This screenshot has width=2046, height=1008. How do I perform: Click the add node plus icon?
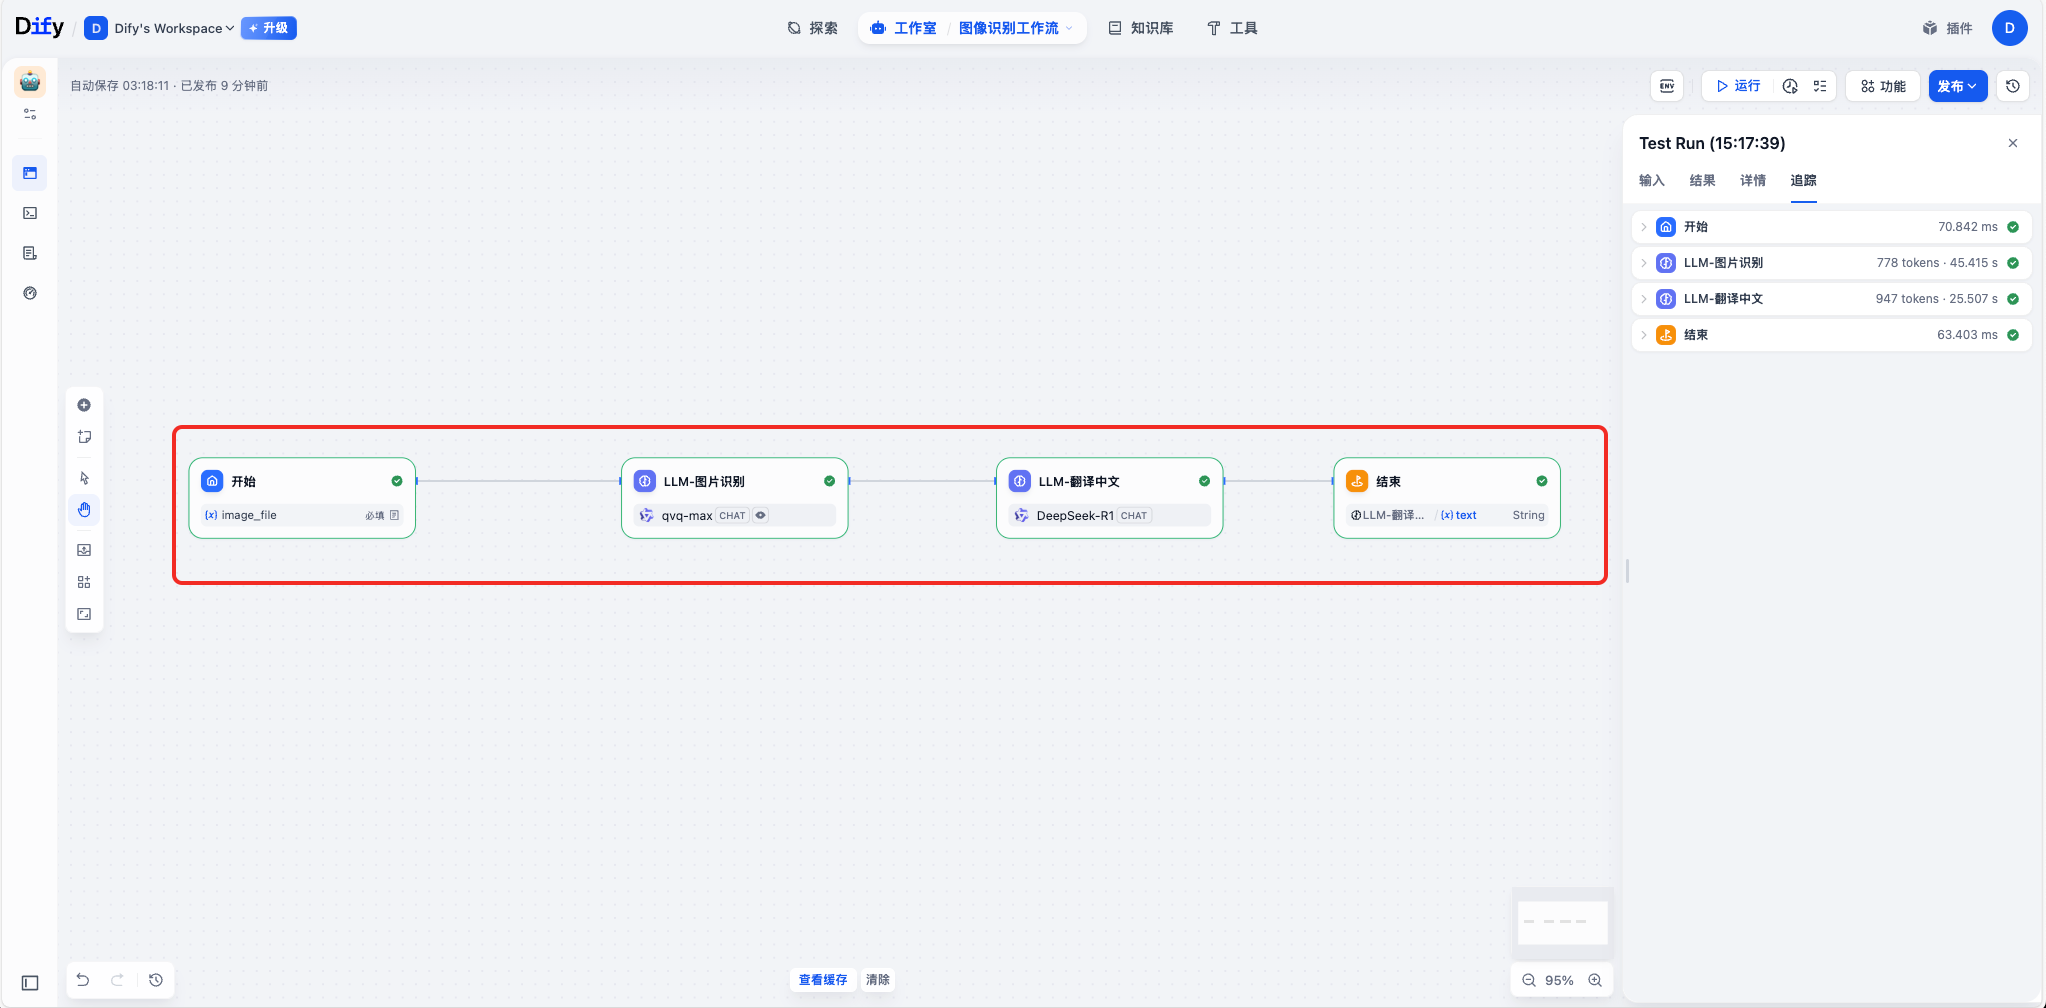(x=84, y=405)
